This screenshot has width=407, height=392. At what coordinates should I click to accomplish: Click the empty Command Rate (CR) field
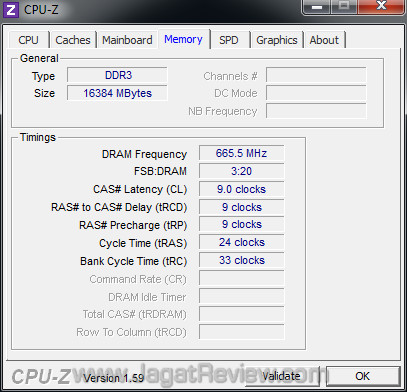coord(241,278)
